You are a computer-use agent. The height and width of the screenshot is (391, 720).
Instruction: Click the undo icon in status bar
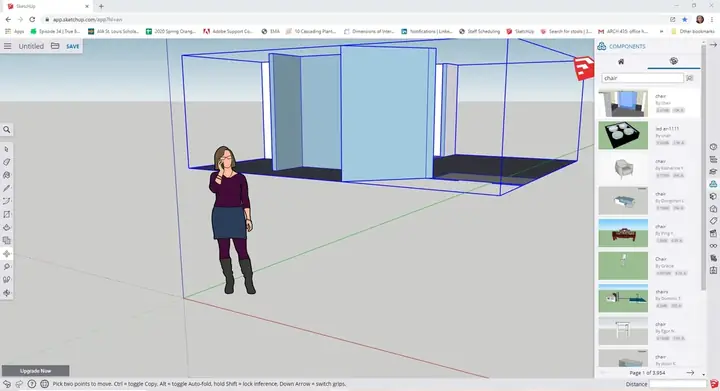click(x=7, y=384)
